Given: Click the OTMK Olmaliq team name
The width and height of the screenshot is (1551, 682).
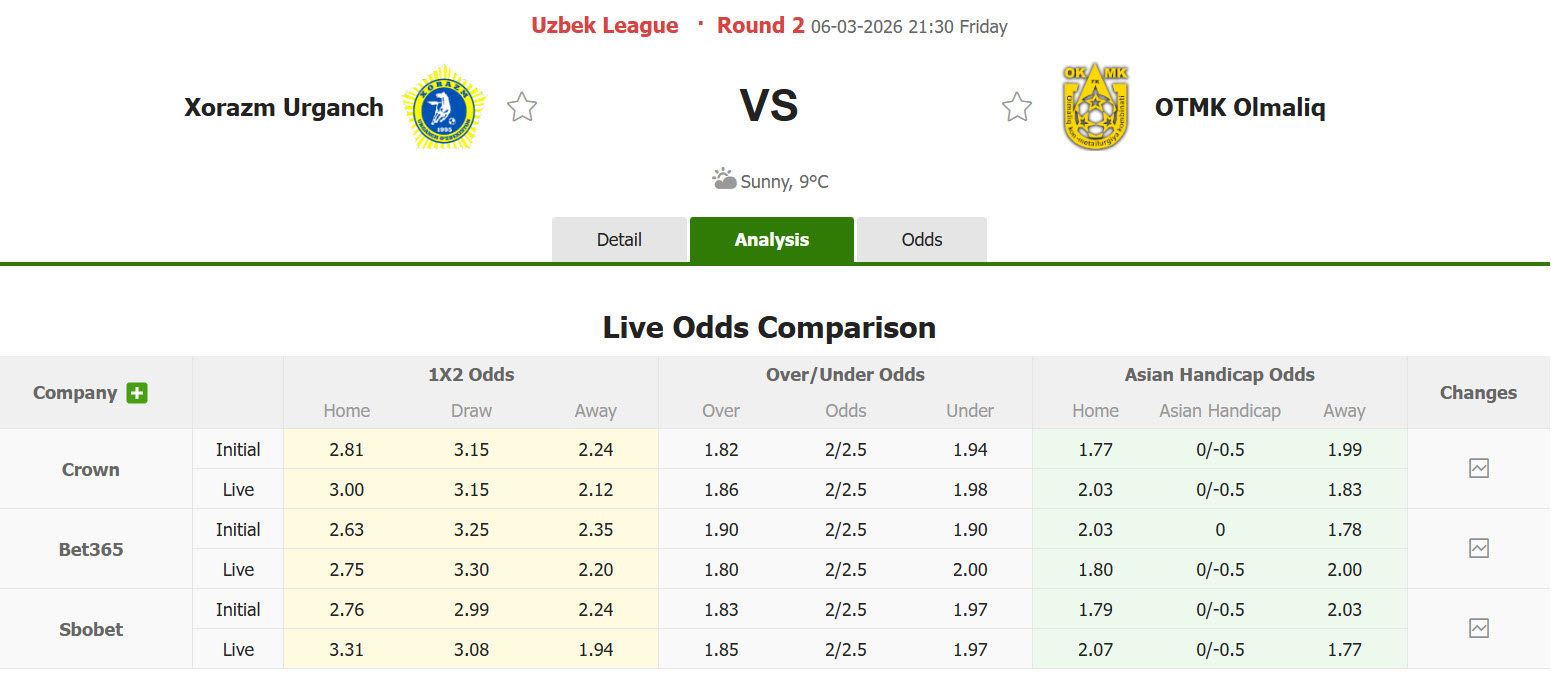Looking at the screenshot, I should 1240,107.
